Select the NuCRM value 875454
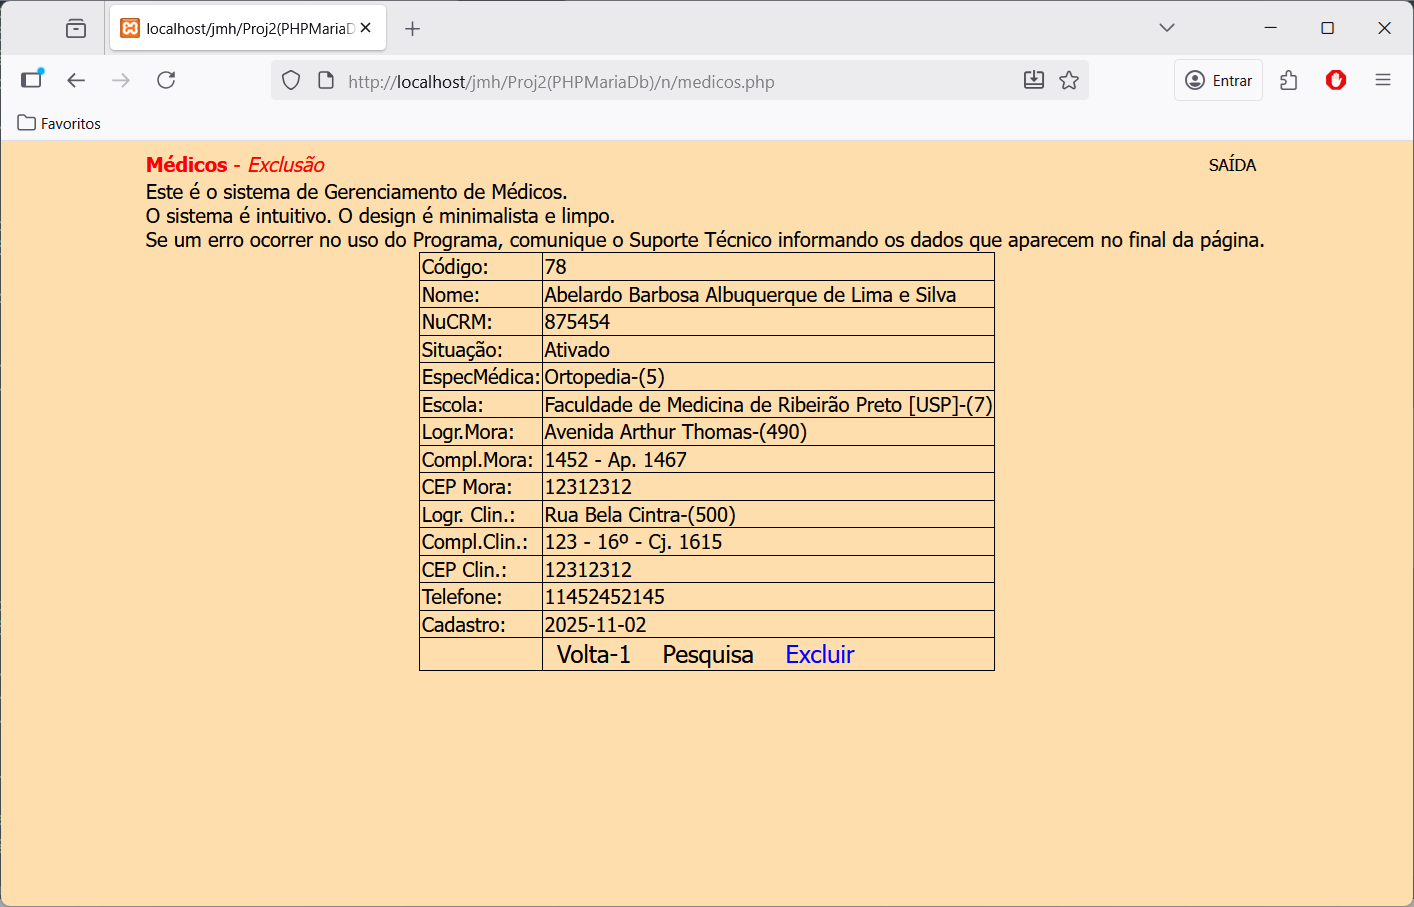Viewport: 1414px width, 907px height. coord(768,322)
